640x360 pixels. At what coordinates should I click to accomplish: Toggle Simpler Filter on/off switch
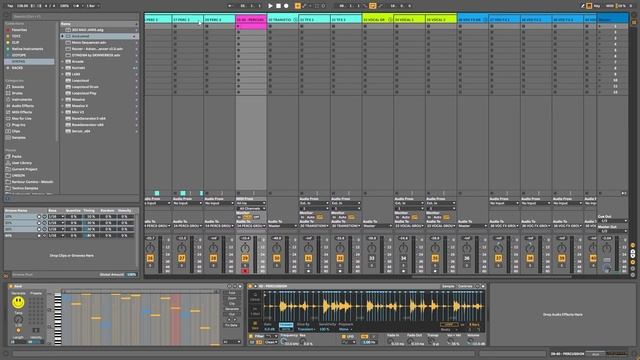tap(251, 336)
